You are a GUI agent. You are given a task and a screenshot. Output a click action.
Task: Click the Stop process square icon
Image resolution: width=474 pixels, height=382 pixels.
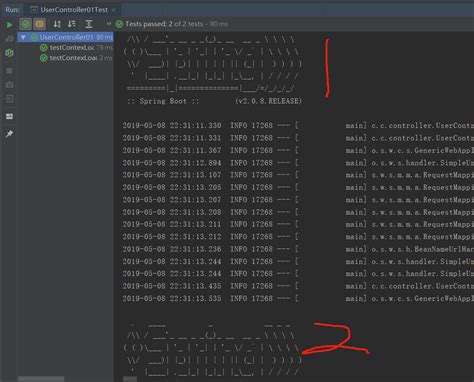tap(9, 71)
